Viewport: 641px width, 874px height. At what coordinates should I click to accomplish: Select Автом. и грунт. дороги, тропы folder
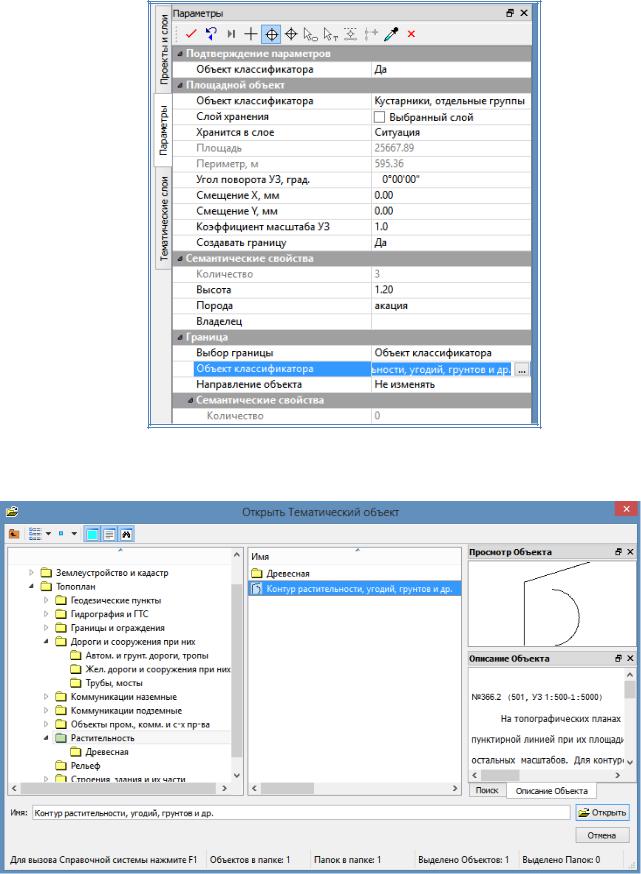point(147,656)
